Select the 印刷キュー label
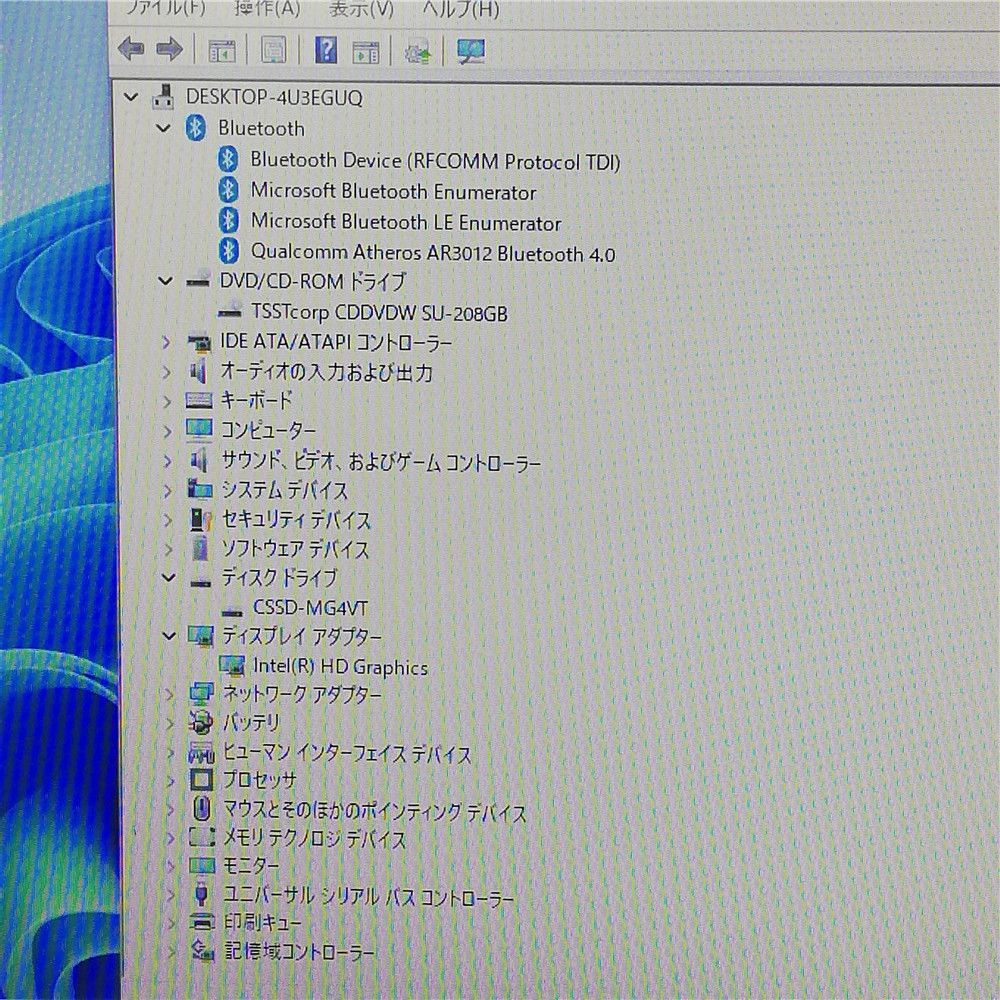 [263, 923]
